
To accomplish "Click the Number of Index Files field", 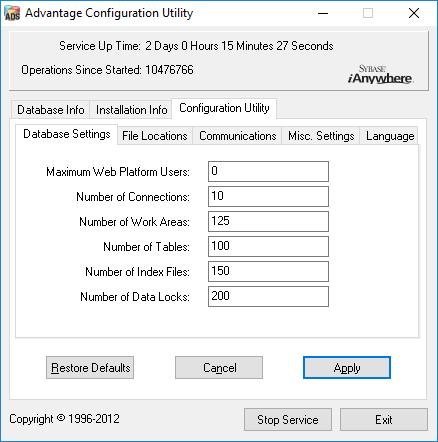I will point(268,271).
